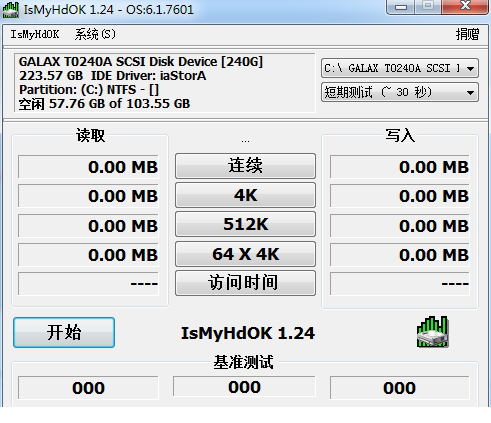Click the 写入 512K result field
491x423 pixels.
[400, 226]
